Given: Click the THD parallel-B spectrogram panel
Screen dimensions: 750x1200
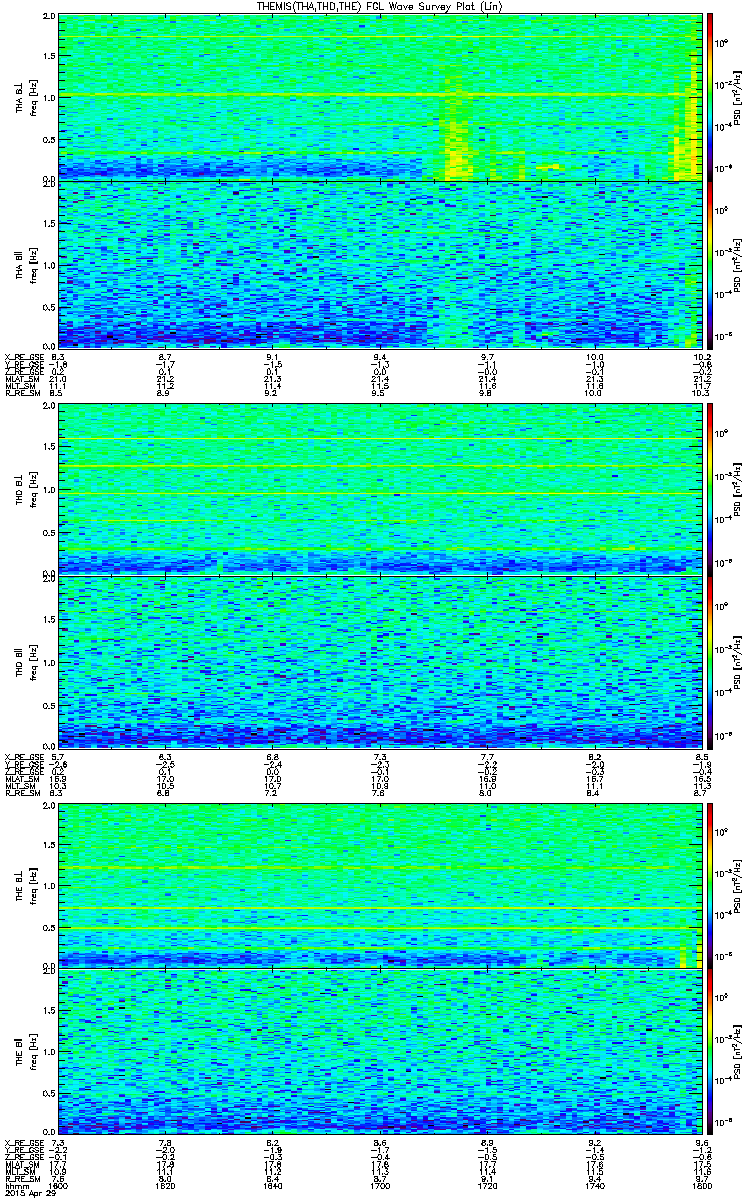Looking at the screenshot, I should coord(380,660).
